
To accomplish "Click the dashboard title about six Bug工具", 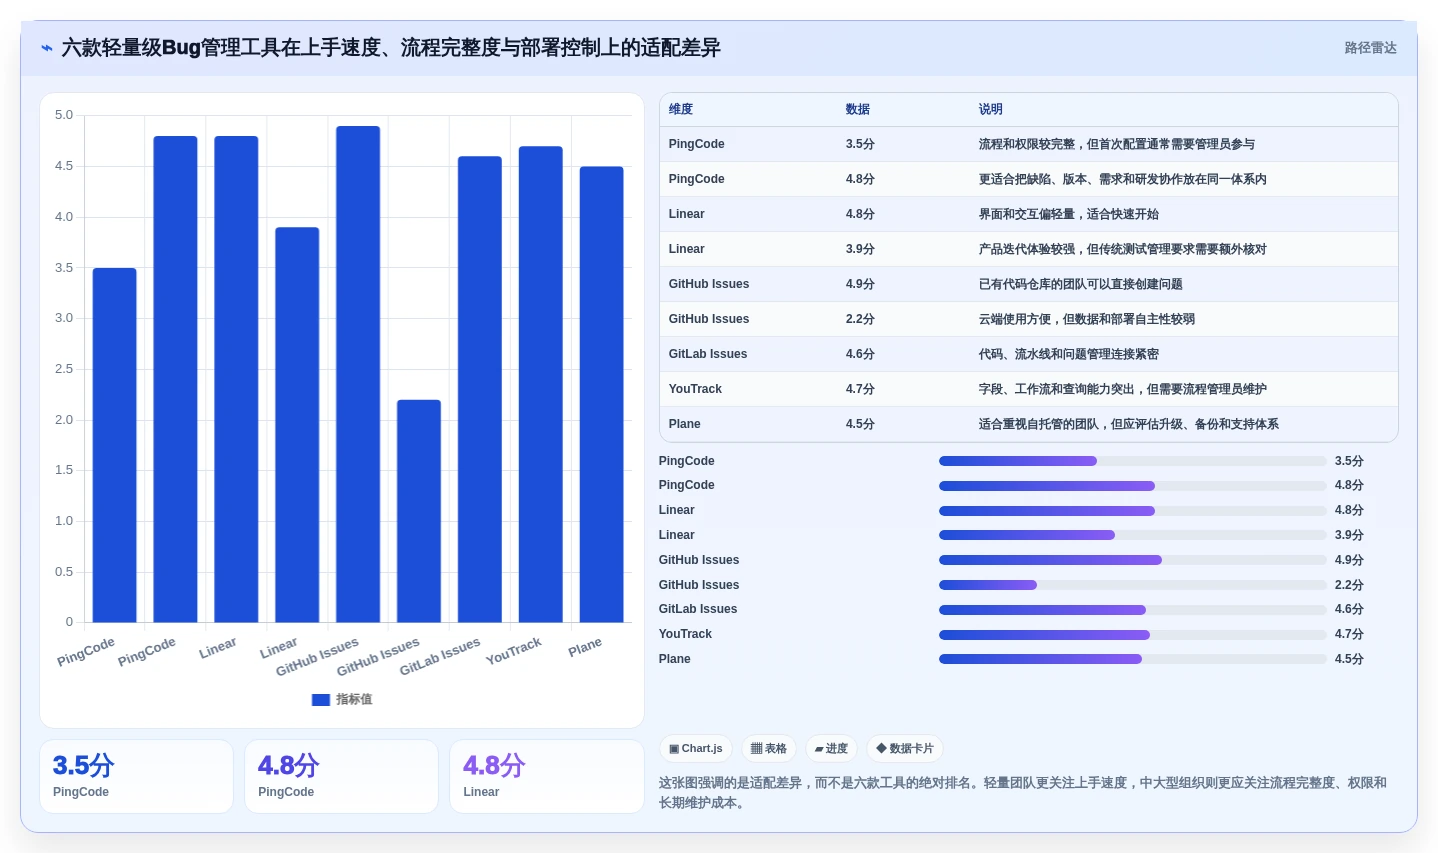I will click(x=391, y=48).
